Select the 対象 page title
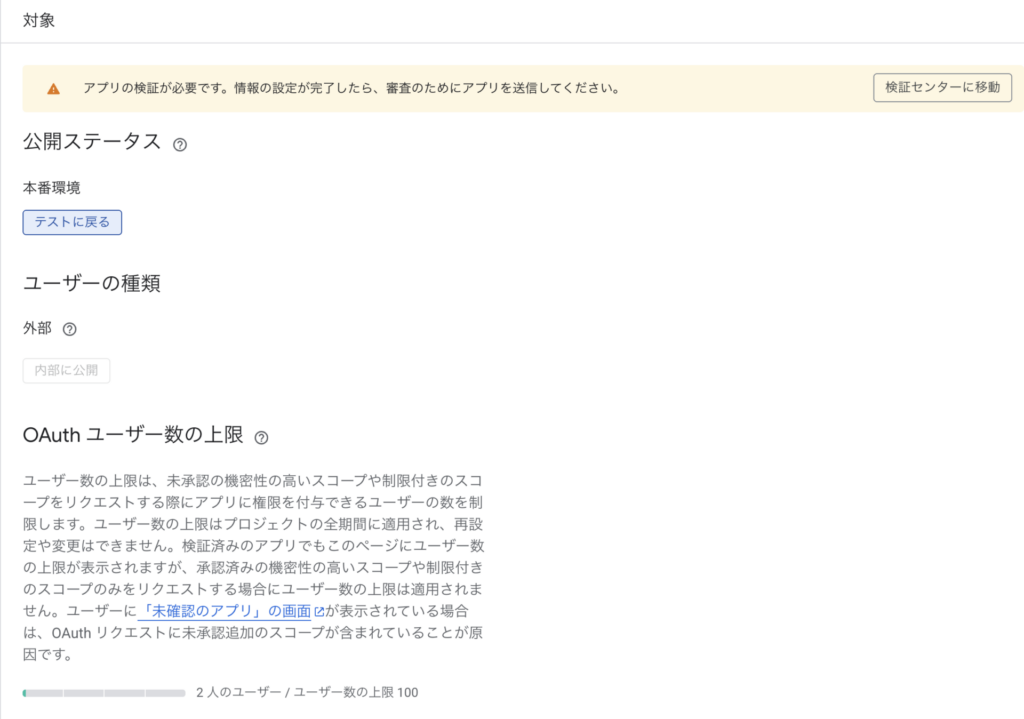This screenshot has height=719, width=1024. [39, 21]
